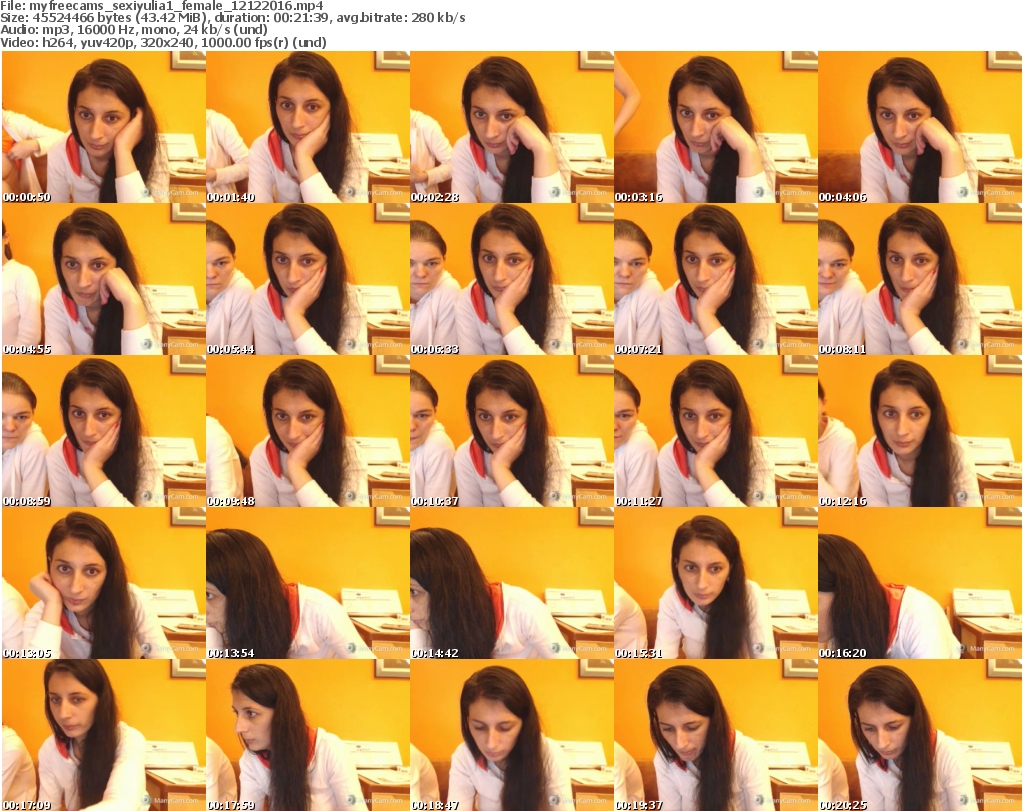
Task: Select the frame marked 00:09:48
Action: [308, 432]
